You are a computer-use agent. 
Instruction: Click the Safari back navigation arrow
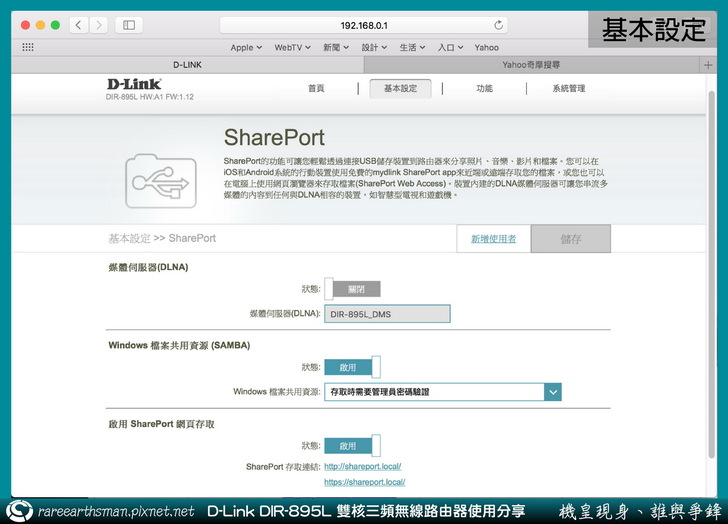coord(77,24)
